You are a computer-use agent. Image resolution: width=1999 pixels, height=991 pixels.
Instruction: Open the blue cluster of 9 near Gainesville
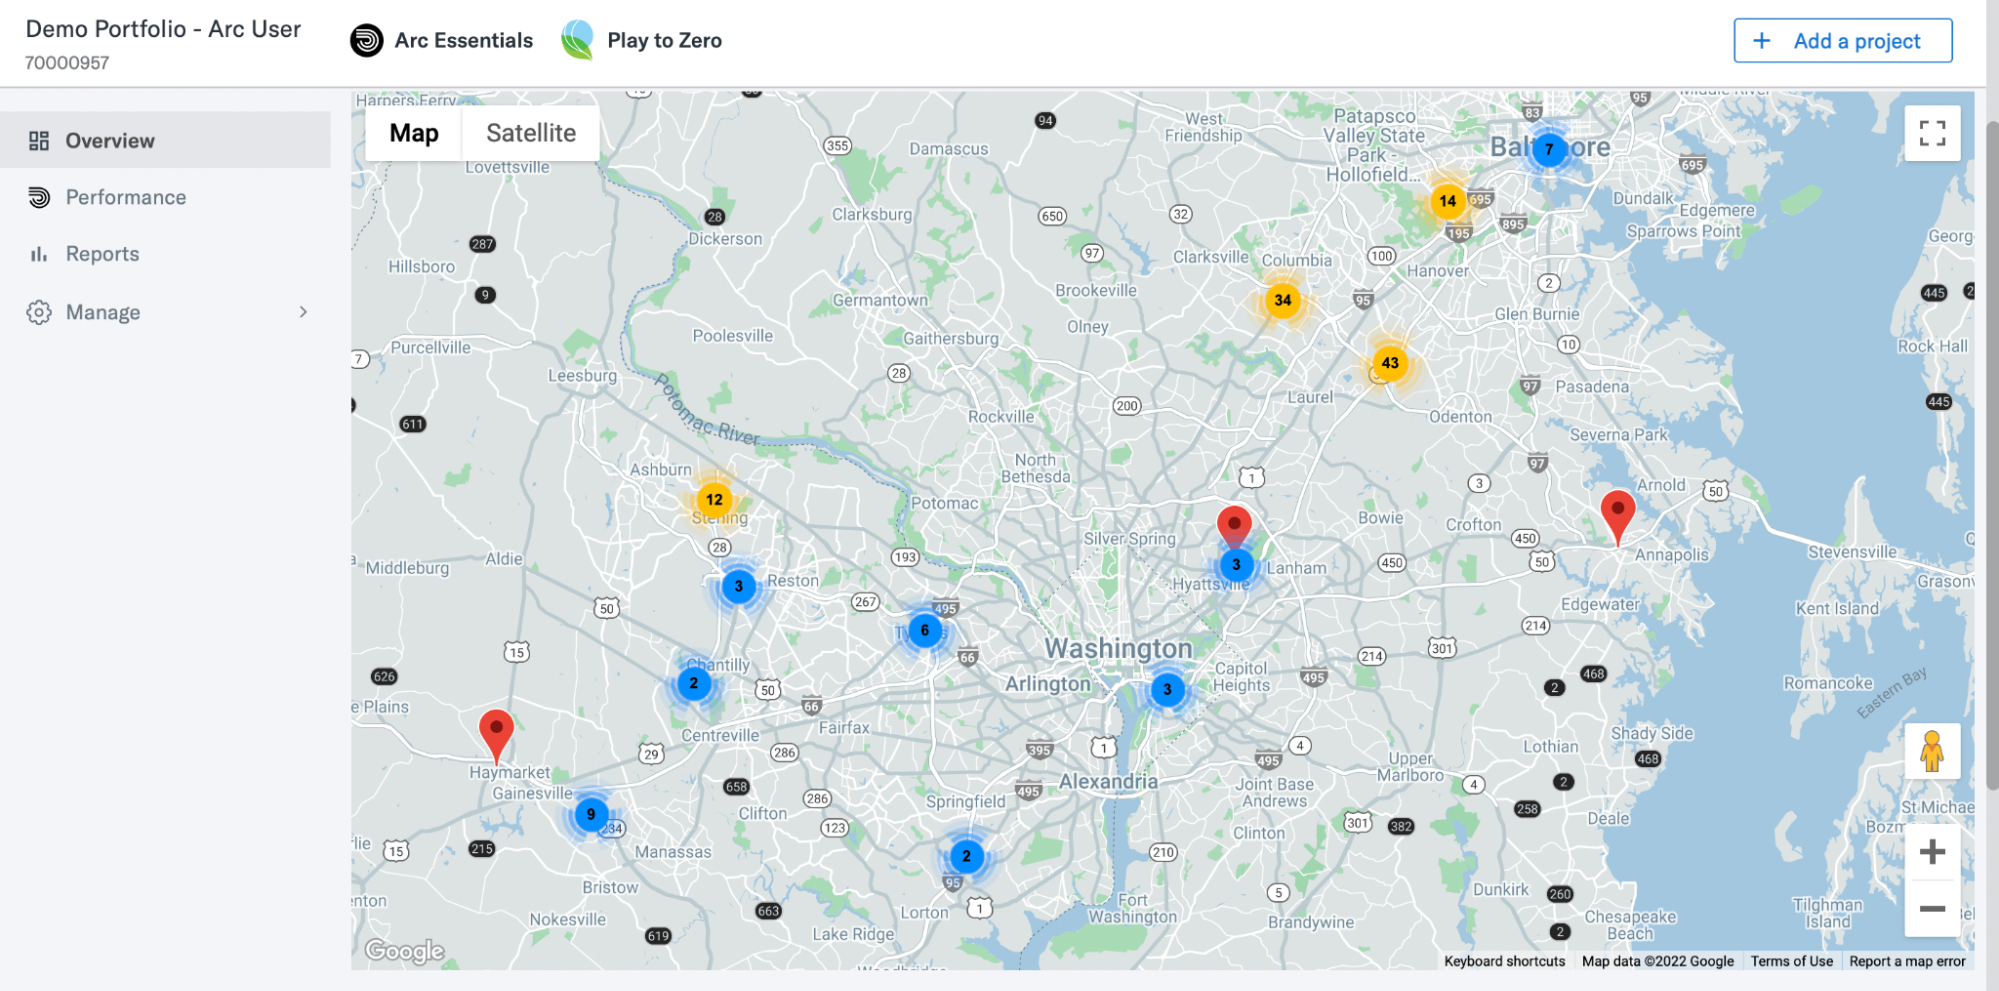click(x=591, y=814)
